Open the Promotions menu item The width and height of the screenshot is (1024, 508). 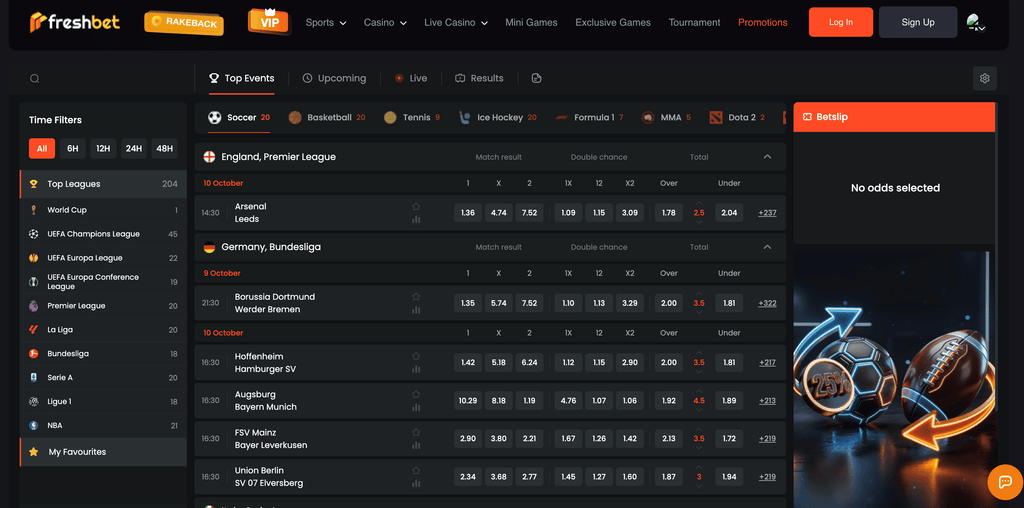(762, 22)
